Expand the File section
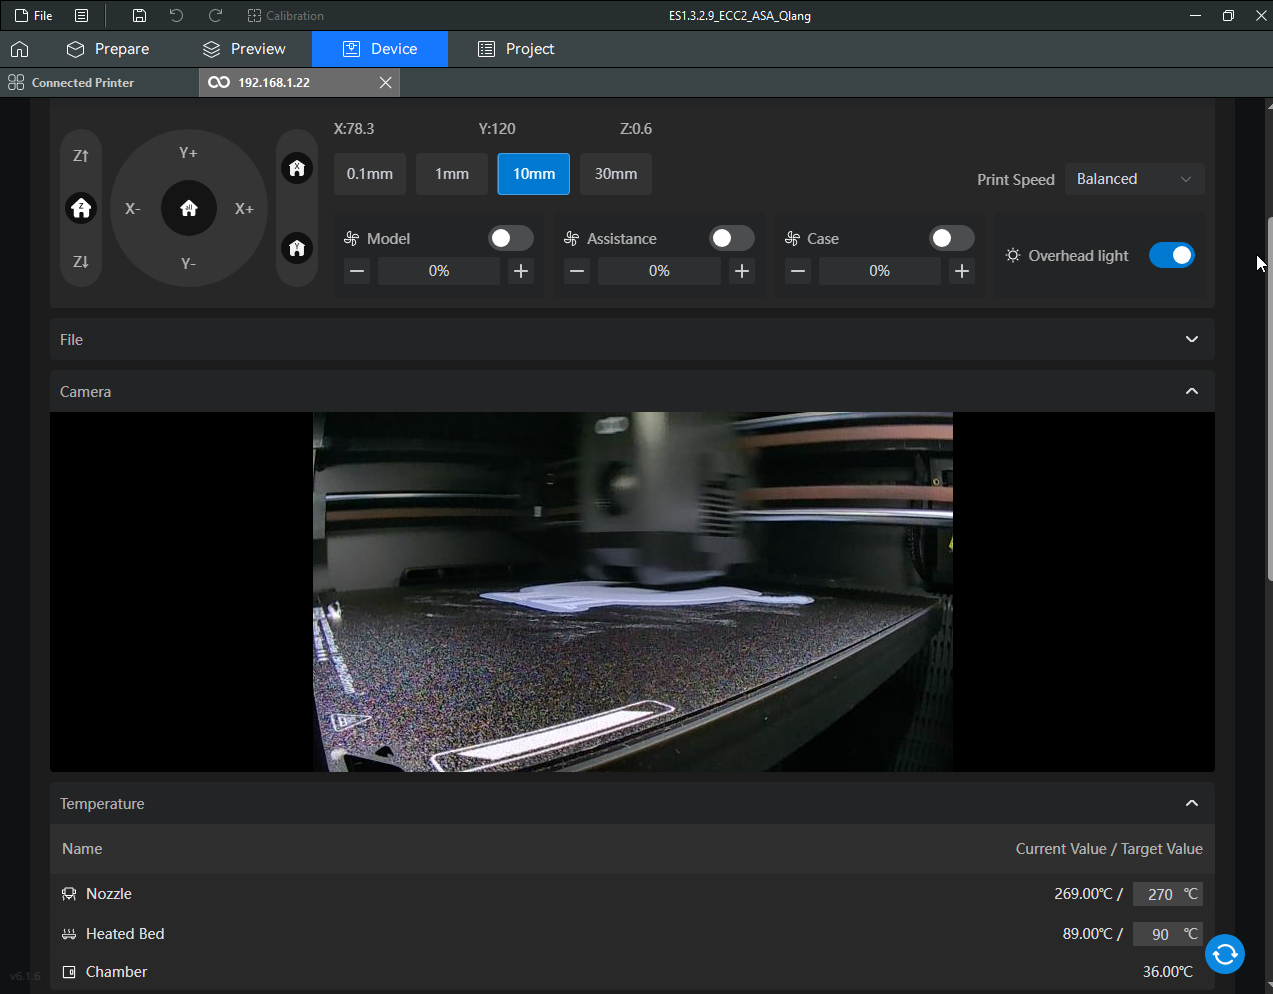Viewport: 1273px width, 994px height. (x=1191, y=340)
